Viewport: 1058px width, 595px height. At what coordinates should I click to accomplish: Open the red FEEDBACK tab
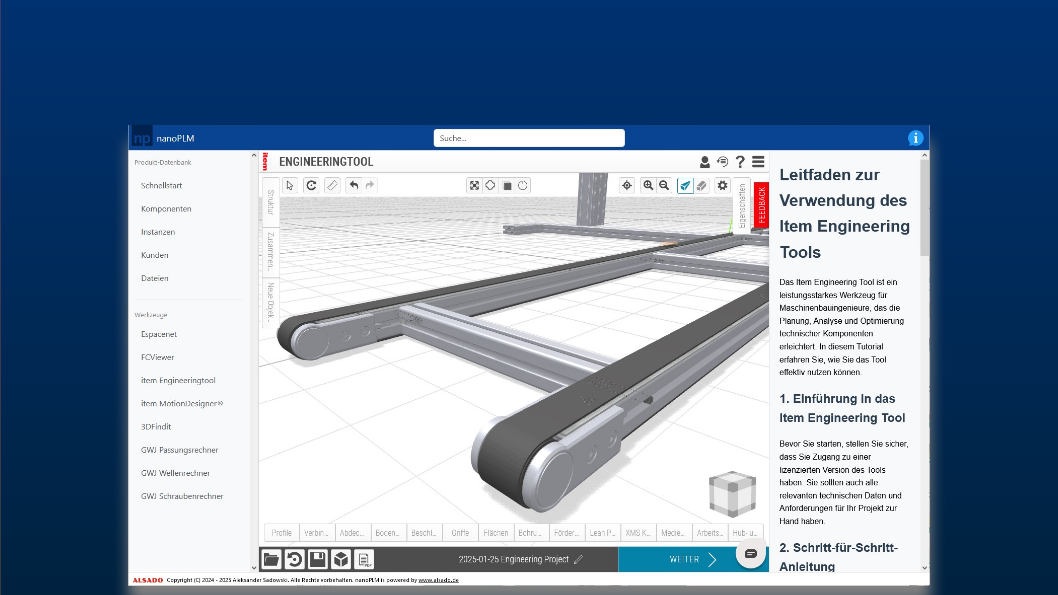[x=761, y=205]
